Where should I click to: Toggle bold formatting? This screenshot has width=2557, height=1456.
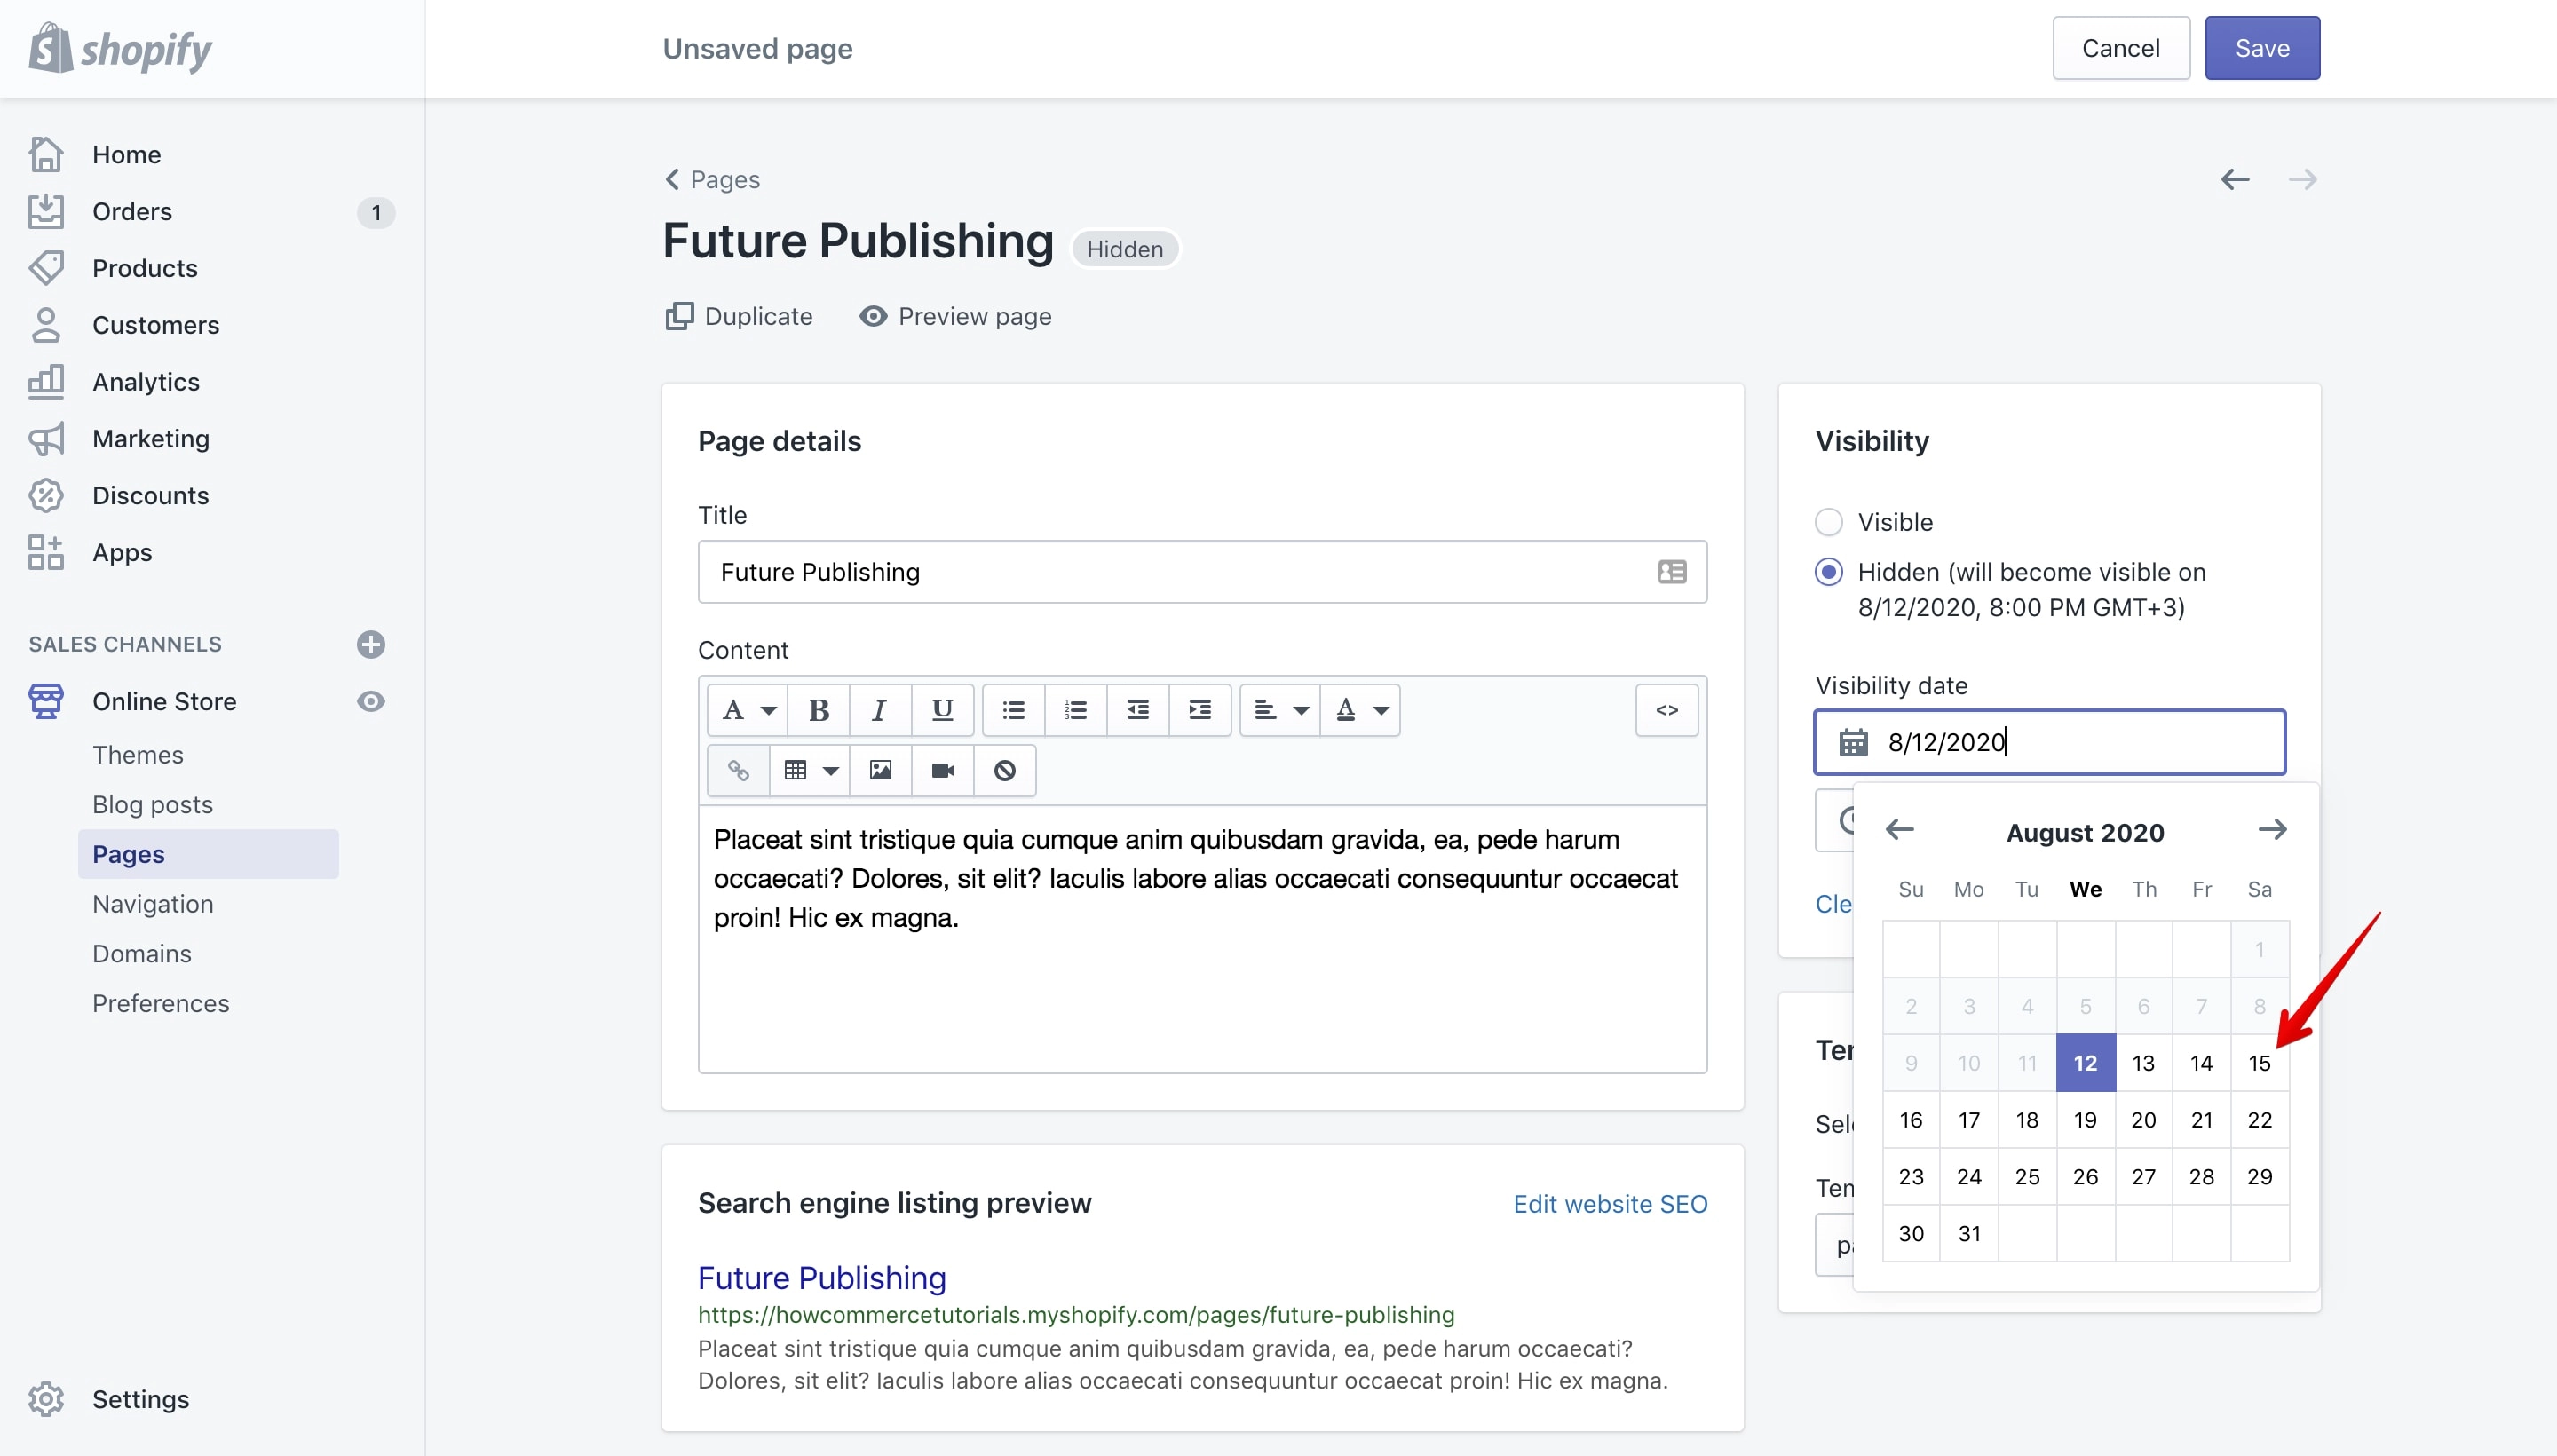pos(819,710)
